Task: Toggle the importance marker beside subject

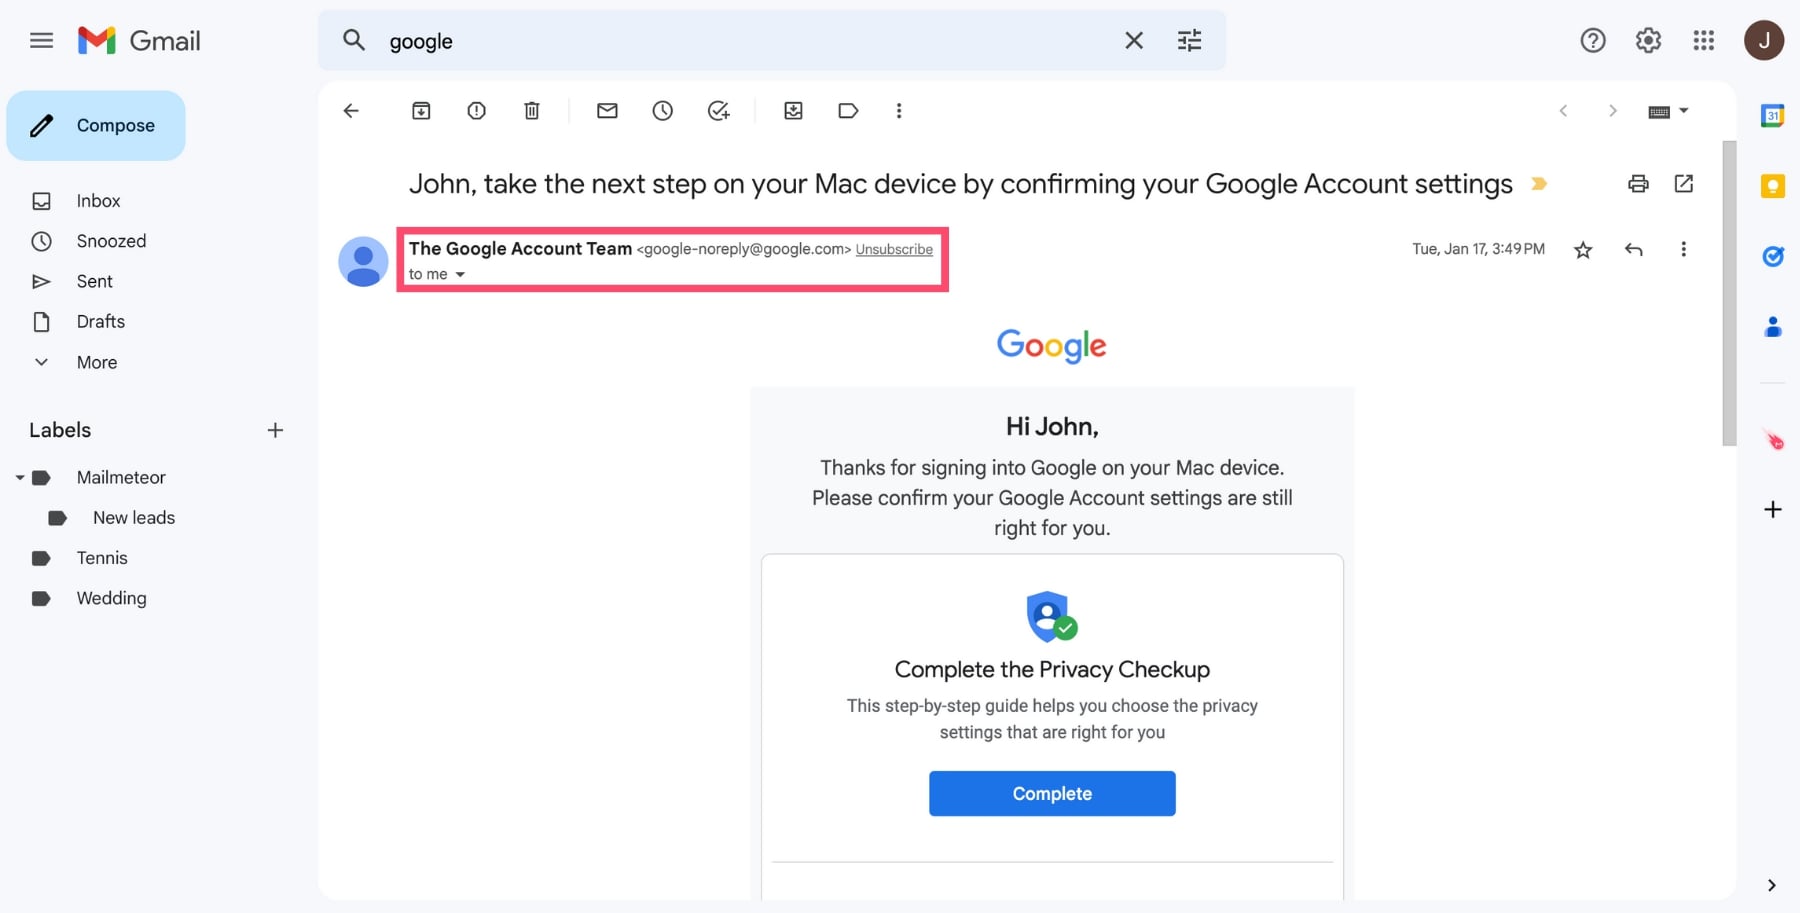Action: tap(1540, 184)
